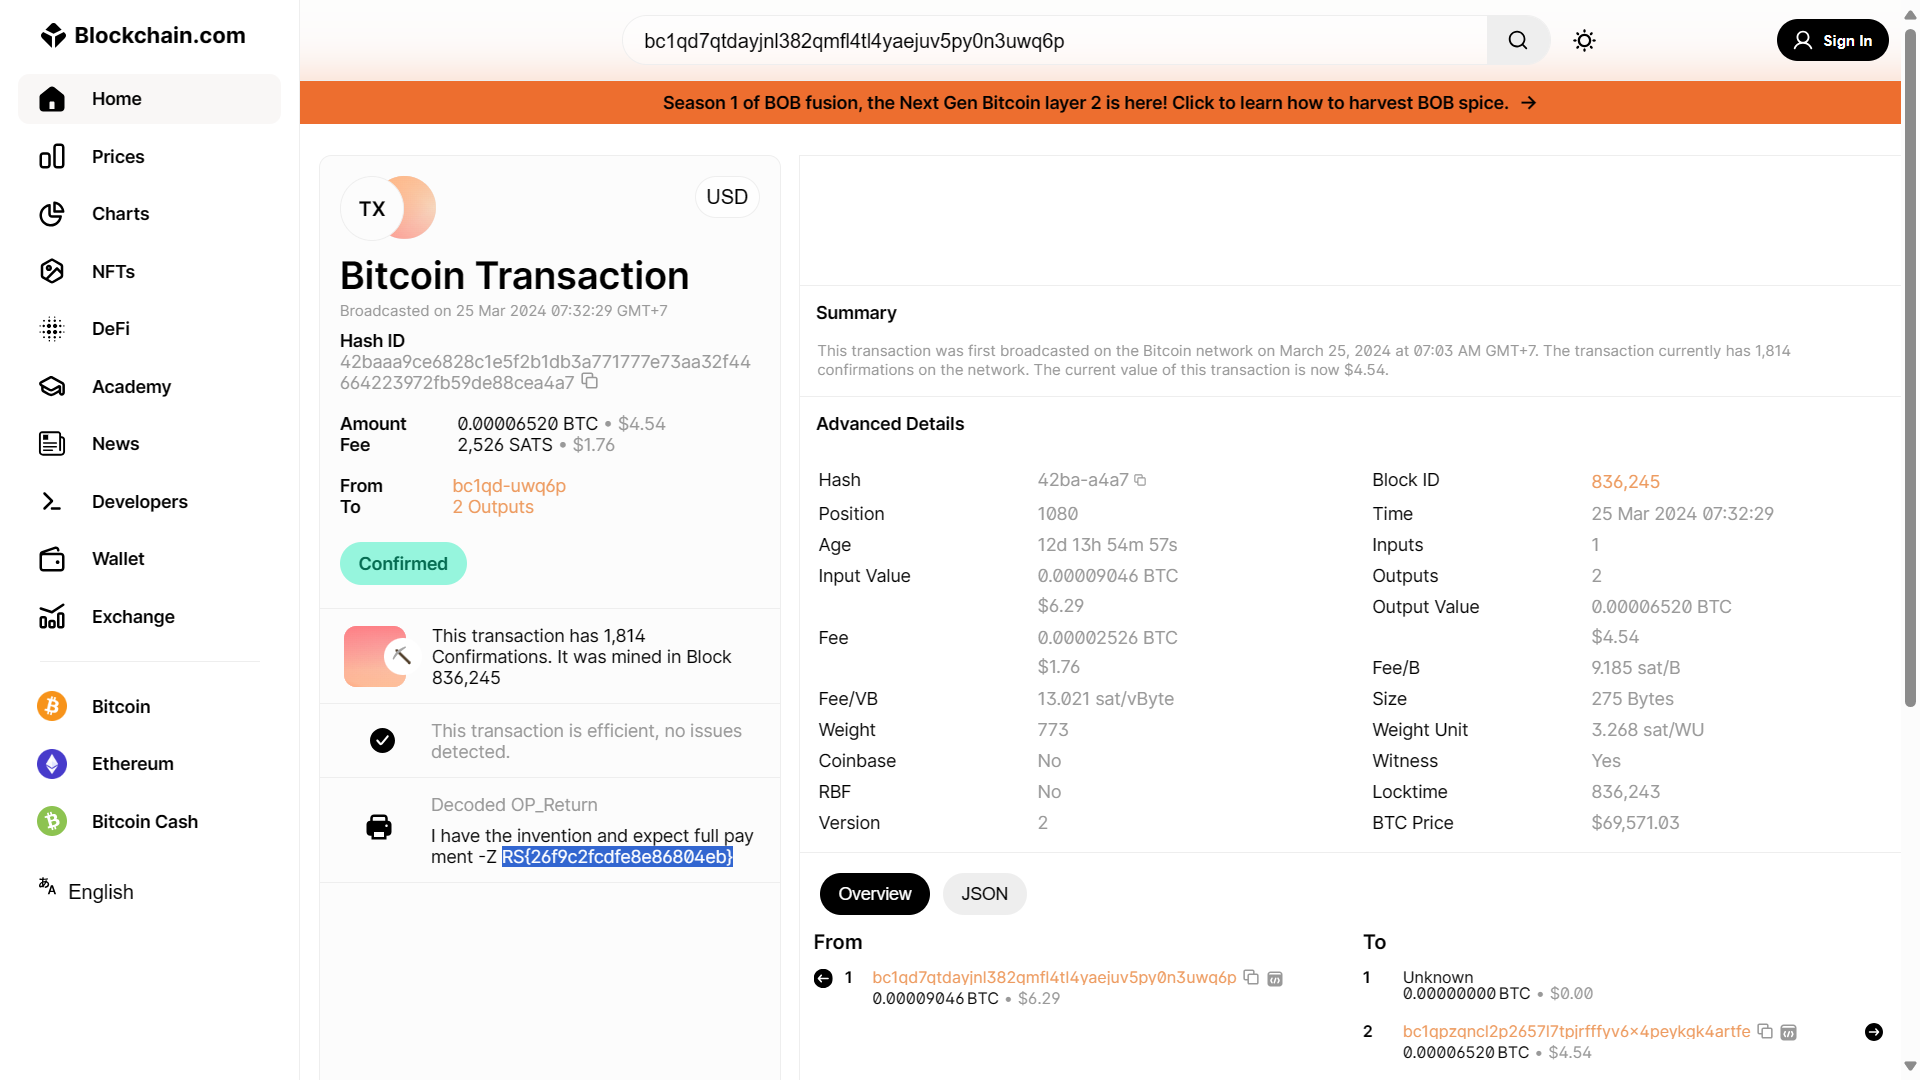Screen dimensions: 1920x1080
Task: Open script details icon for From address
Action: click(x=1275, y=979)
